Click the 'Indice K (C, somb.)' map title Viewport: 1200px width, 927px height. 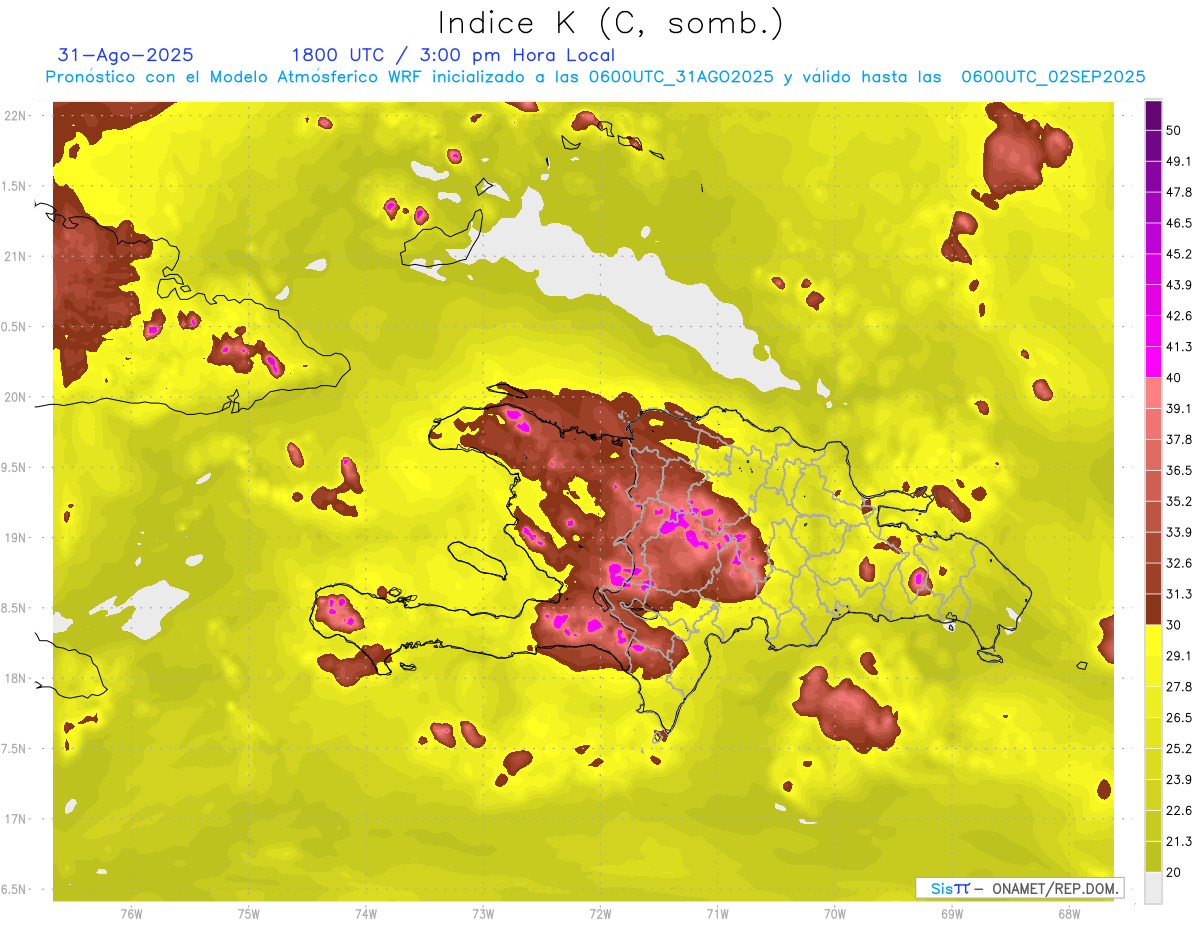click(611, 24)
